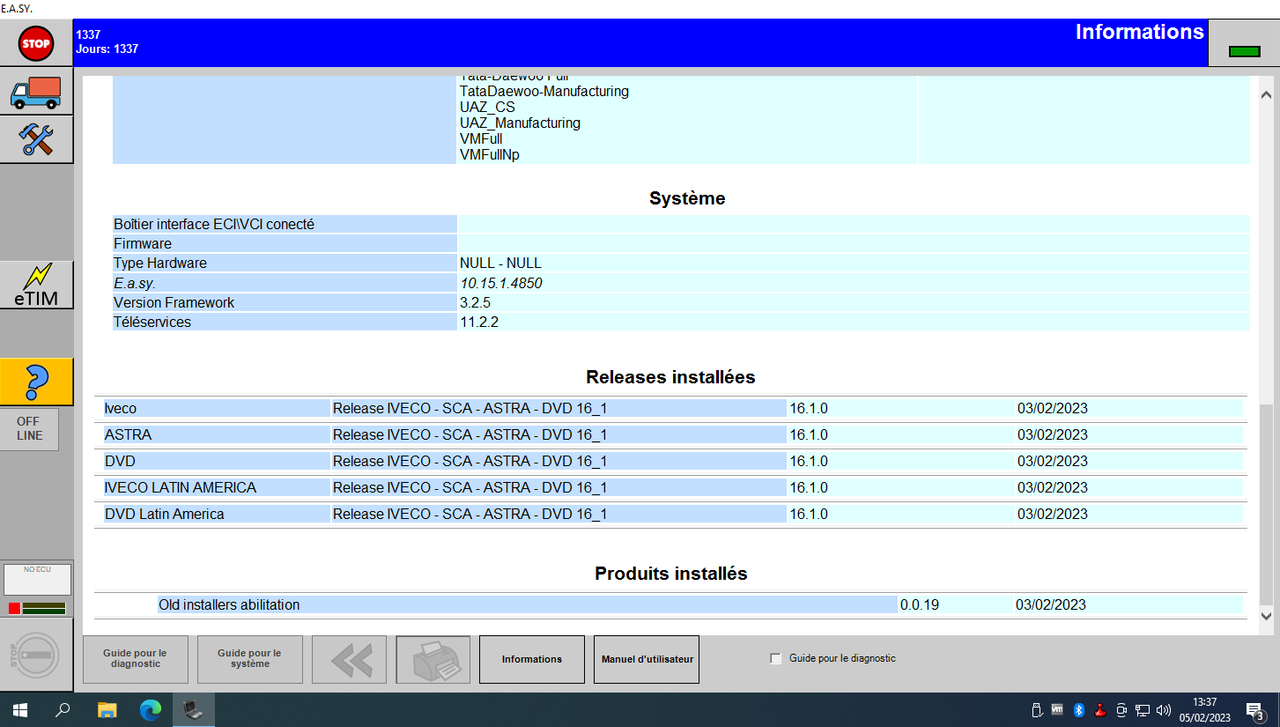Open the eTIM module
The image size is (1280, 727).
pos(36,285)
